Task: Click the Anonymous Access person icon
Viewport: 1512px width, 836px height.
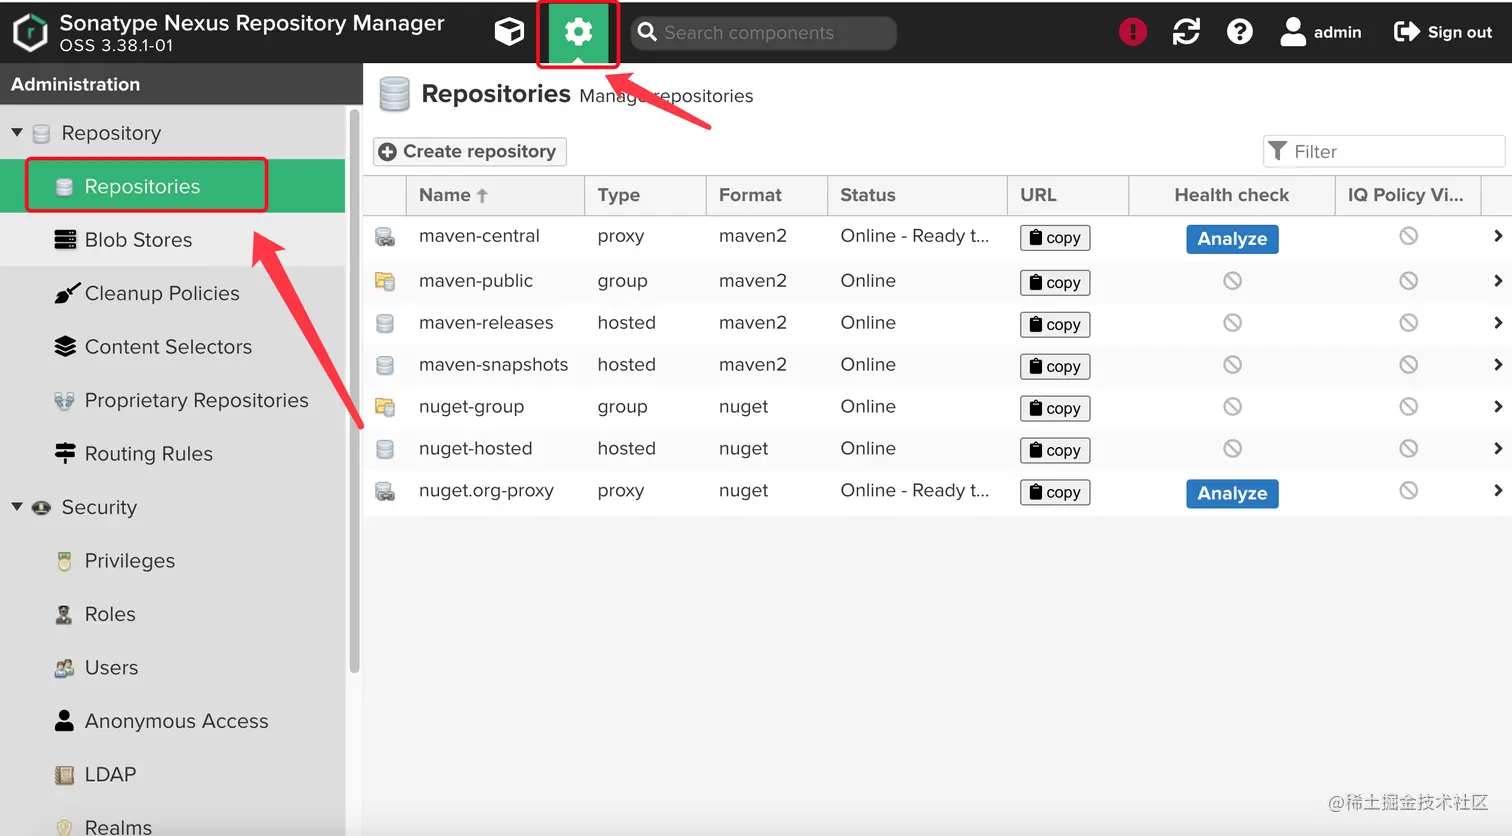Action: pyautogui.click(x=64, y=720)
